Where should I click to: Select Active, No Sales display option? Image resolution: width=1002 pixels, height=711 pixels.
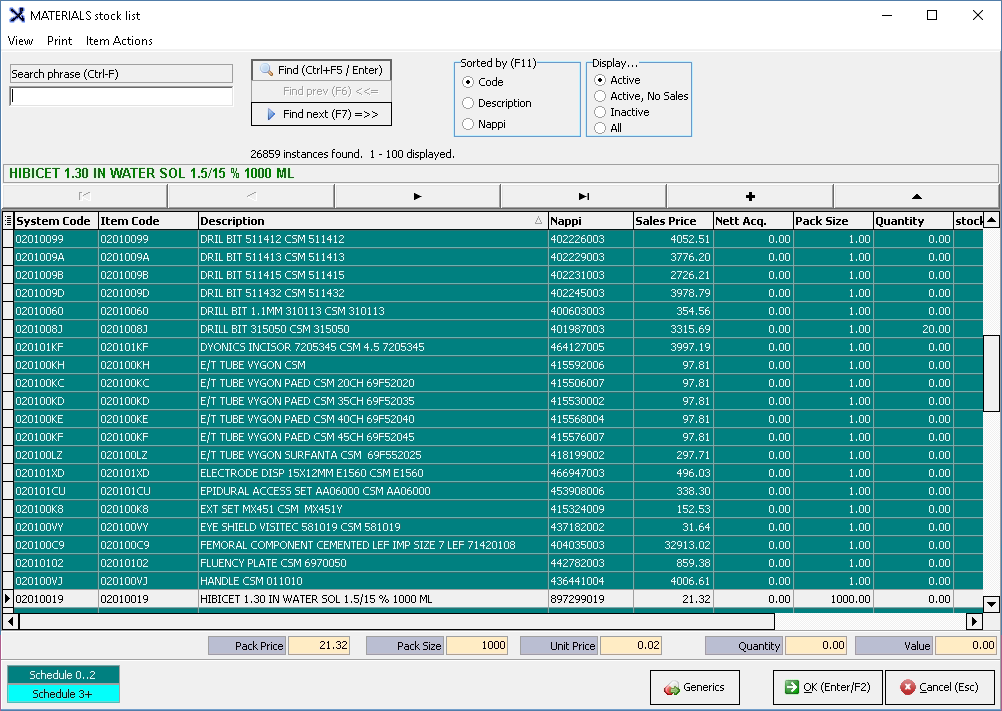pyautogui.click(x=600, y=96)
